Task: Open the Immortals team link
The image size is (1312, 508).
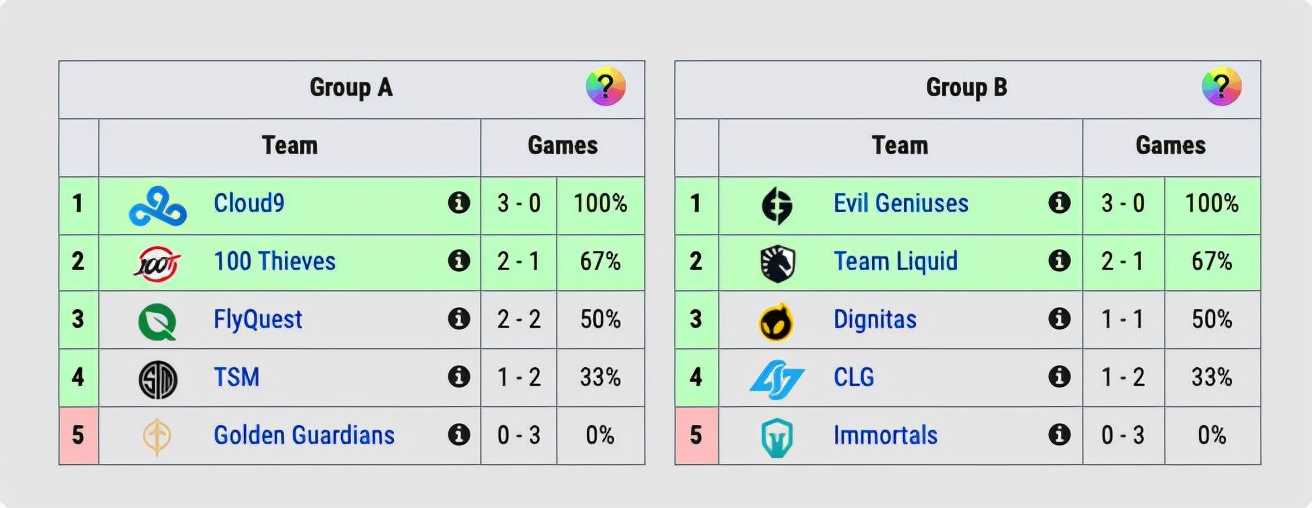Action: point(886,436)
